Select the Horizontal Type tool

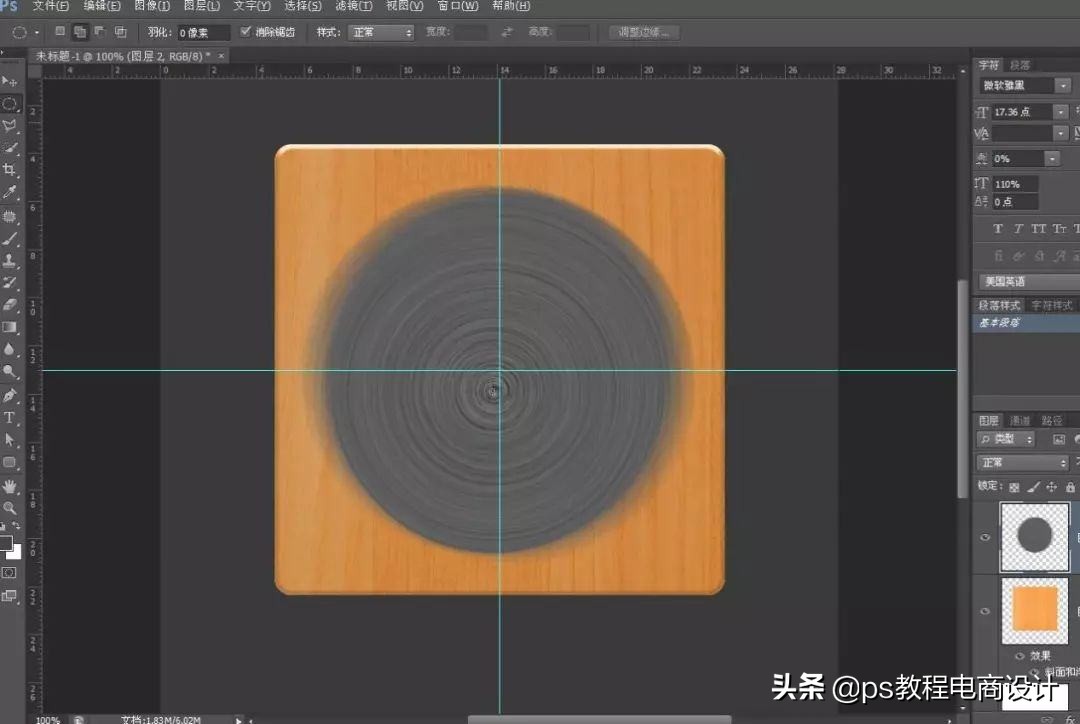coord(10,418)
